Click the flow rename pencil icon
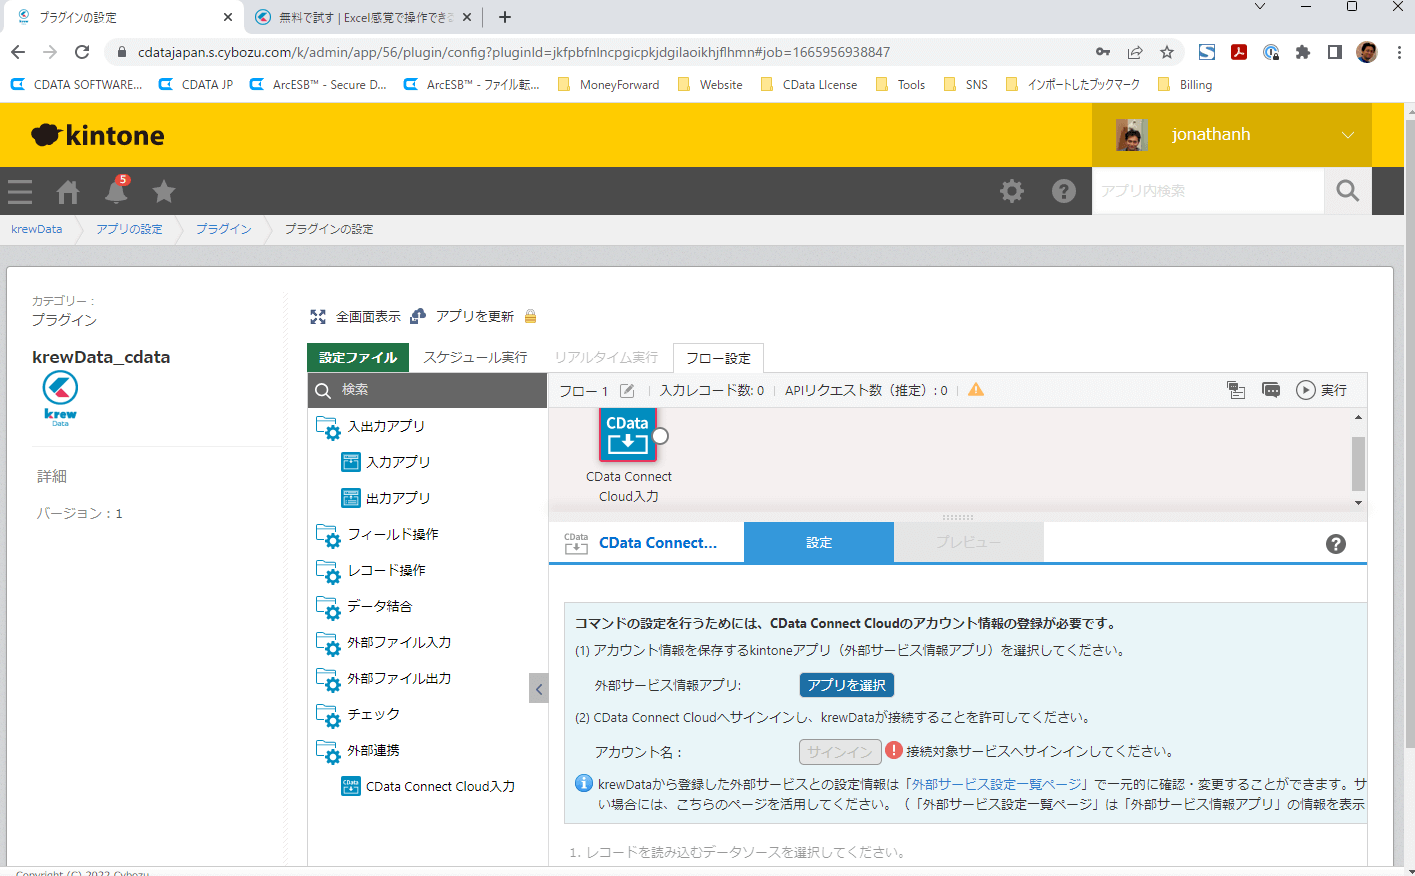The width and height of the screenshot is (1415, 876). pos(627,391)
